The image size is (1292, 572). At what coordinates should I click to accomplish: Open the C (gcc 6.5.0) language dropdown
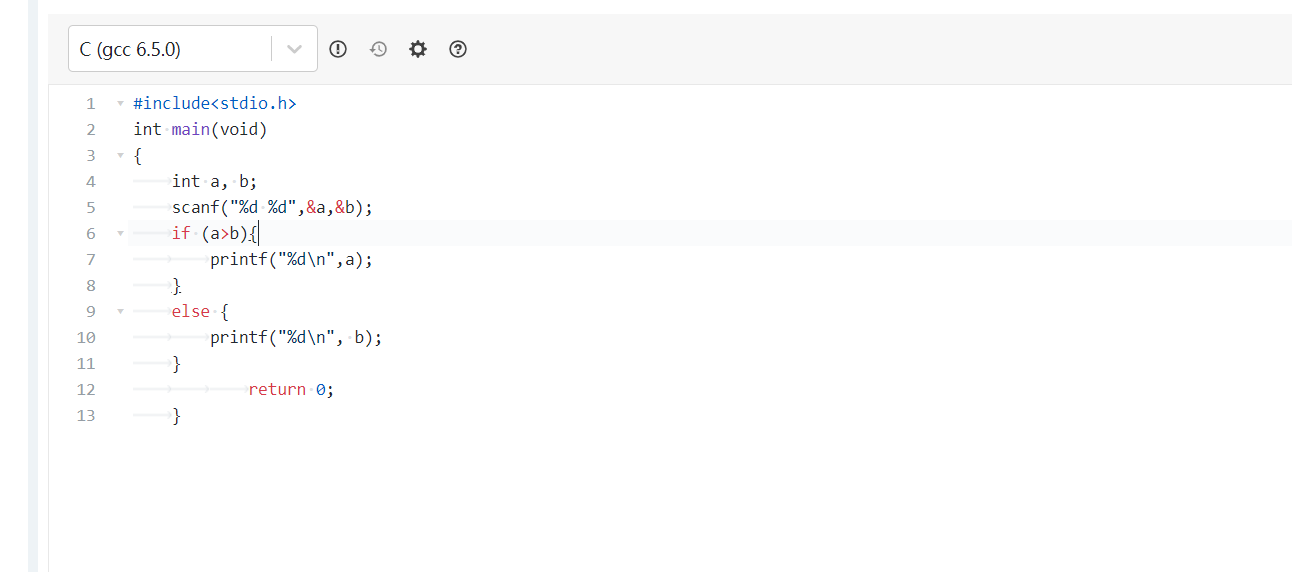[x=170, y=49]
